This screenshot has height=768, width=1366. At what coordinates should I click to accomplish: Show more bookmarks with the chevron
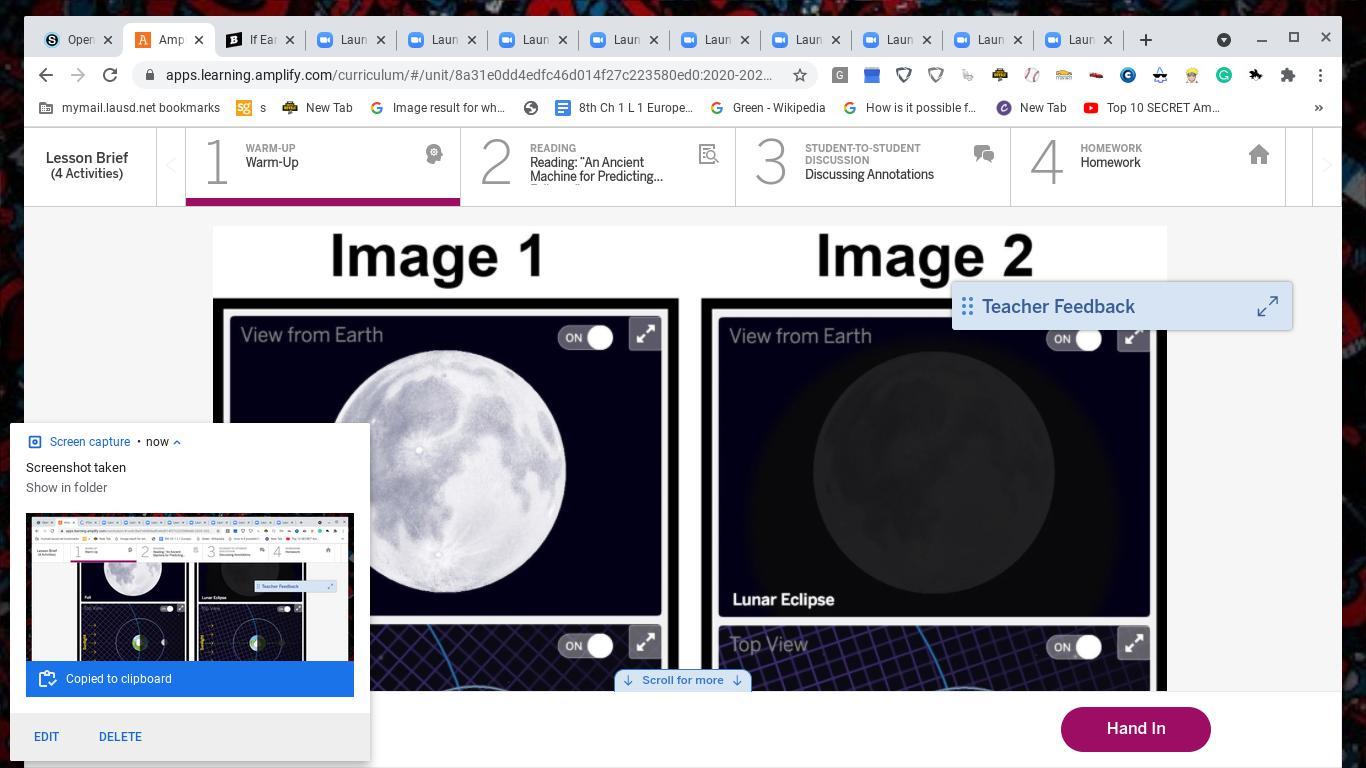1319,108
